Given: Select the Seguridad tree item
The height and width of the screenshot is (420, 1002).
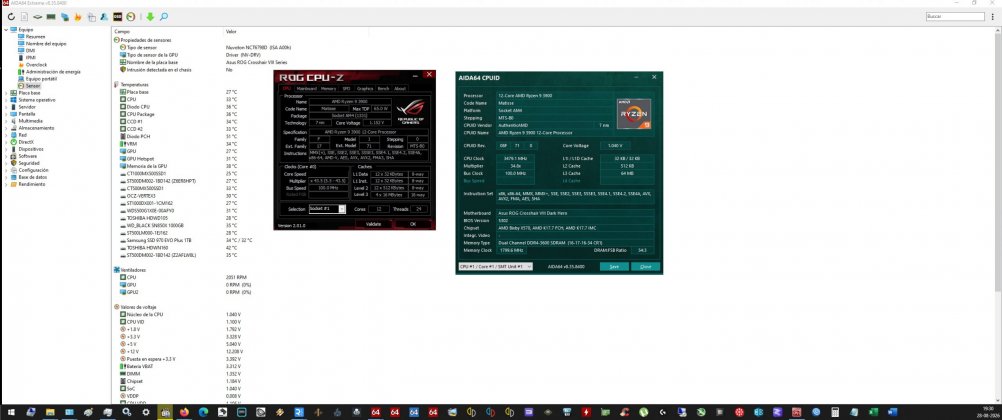Looking at the screenshot, I should click(x=29, y=163).
